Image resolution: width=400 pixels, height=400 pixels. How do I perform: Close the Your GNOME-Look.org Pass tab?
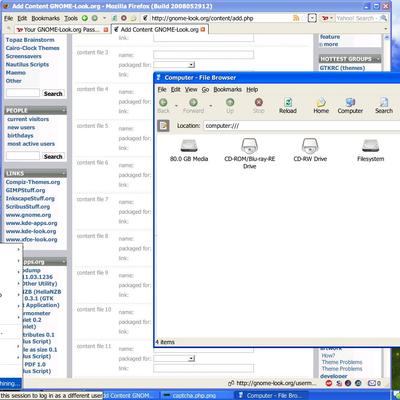106,30
